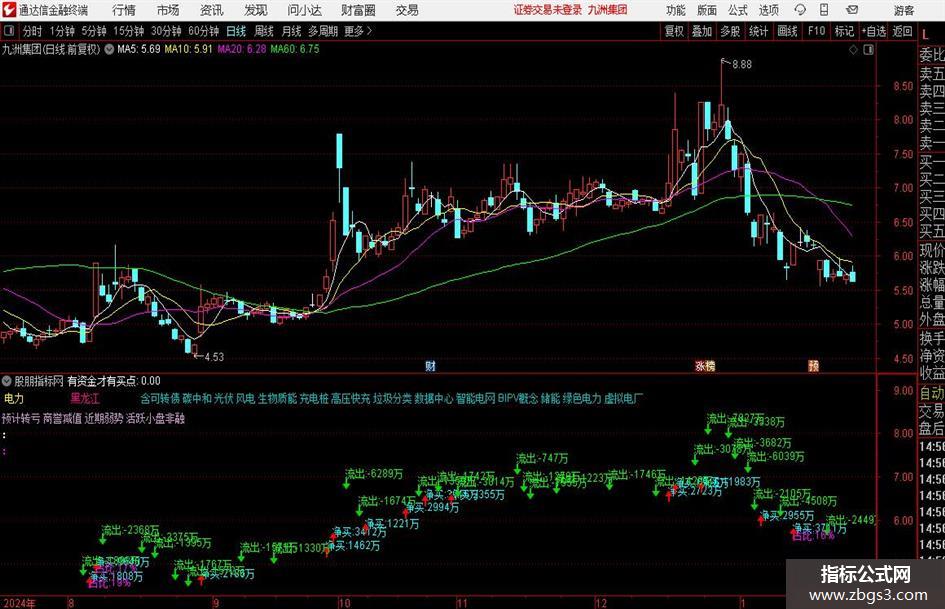Open 多周期 multi-period view
The width and height of the screenshot is (945, 609).
322,31
